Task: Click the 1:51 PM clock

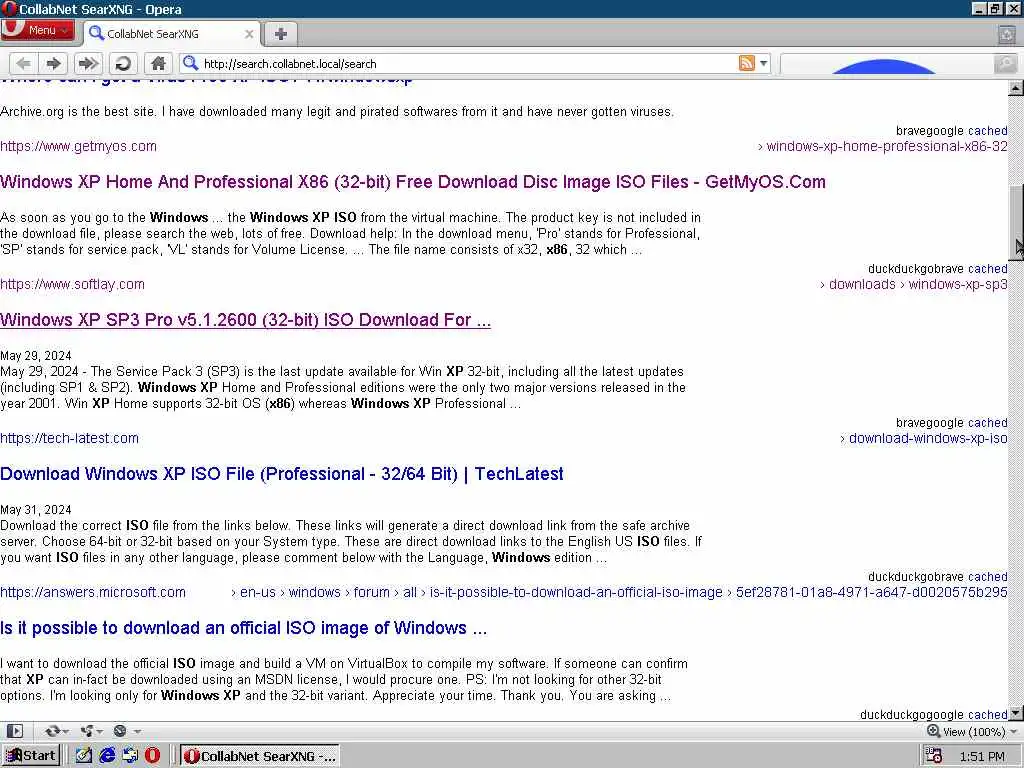Action: point(982,756)
